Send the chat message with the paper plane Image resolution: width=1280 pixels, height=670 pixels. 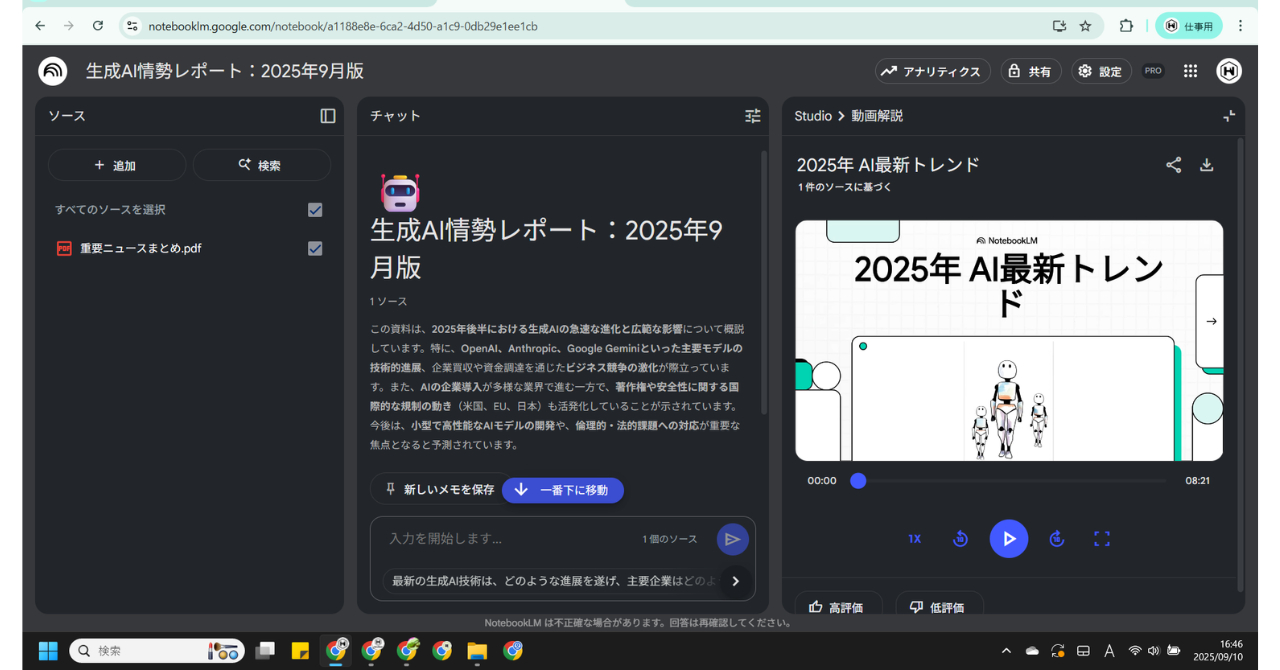coord(732,538)
